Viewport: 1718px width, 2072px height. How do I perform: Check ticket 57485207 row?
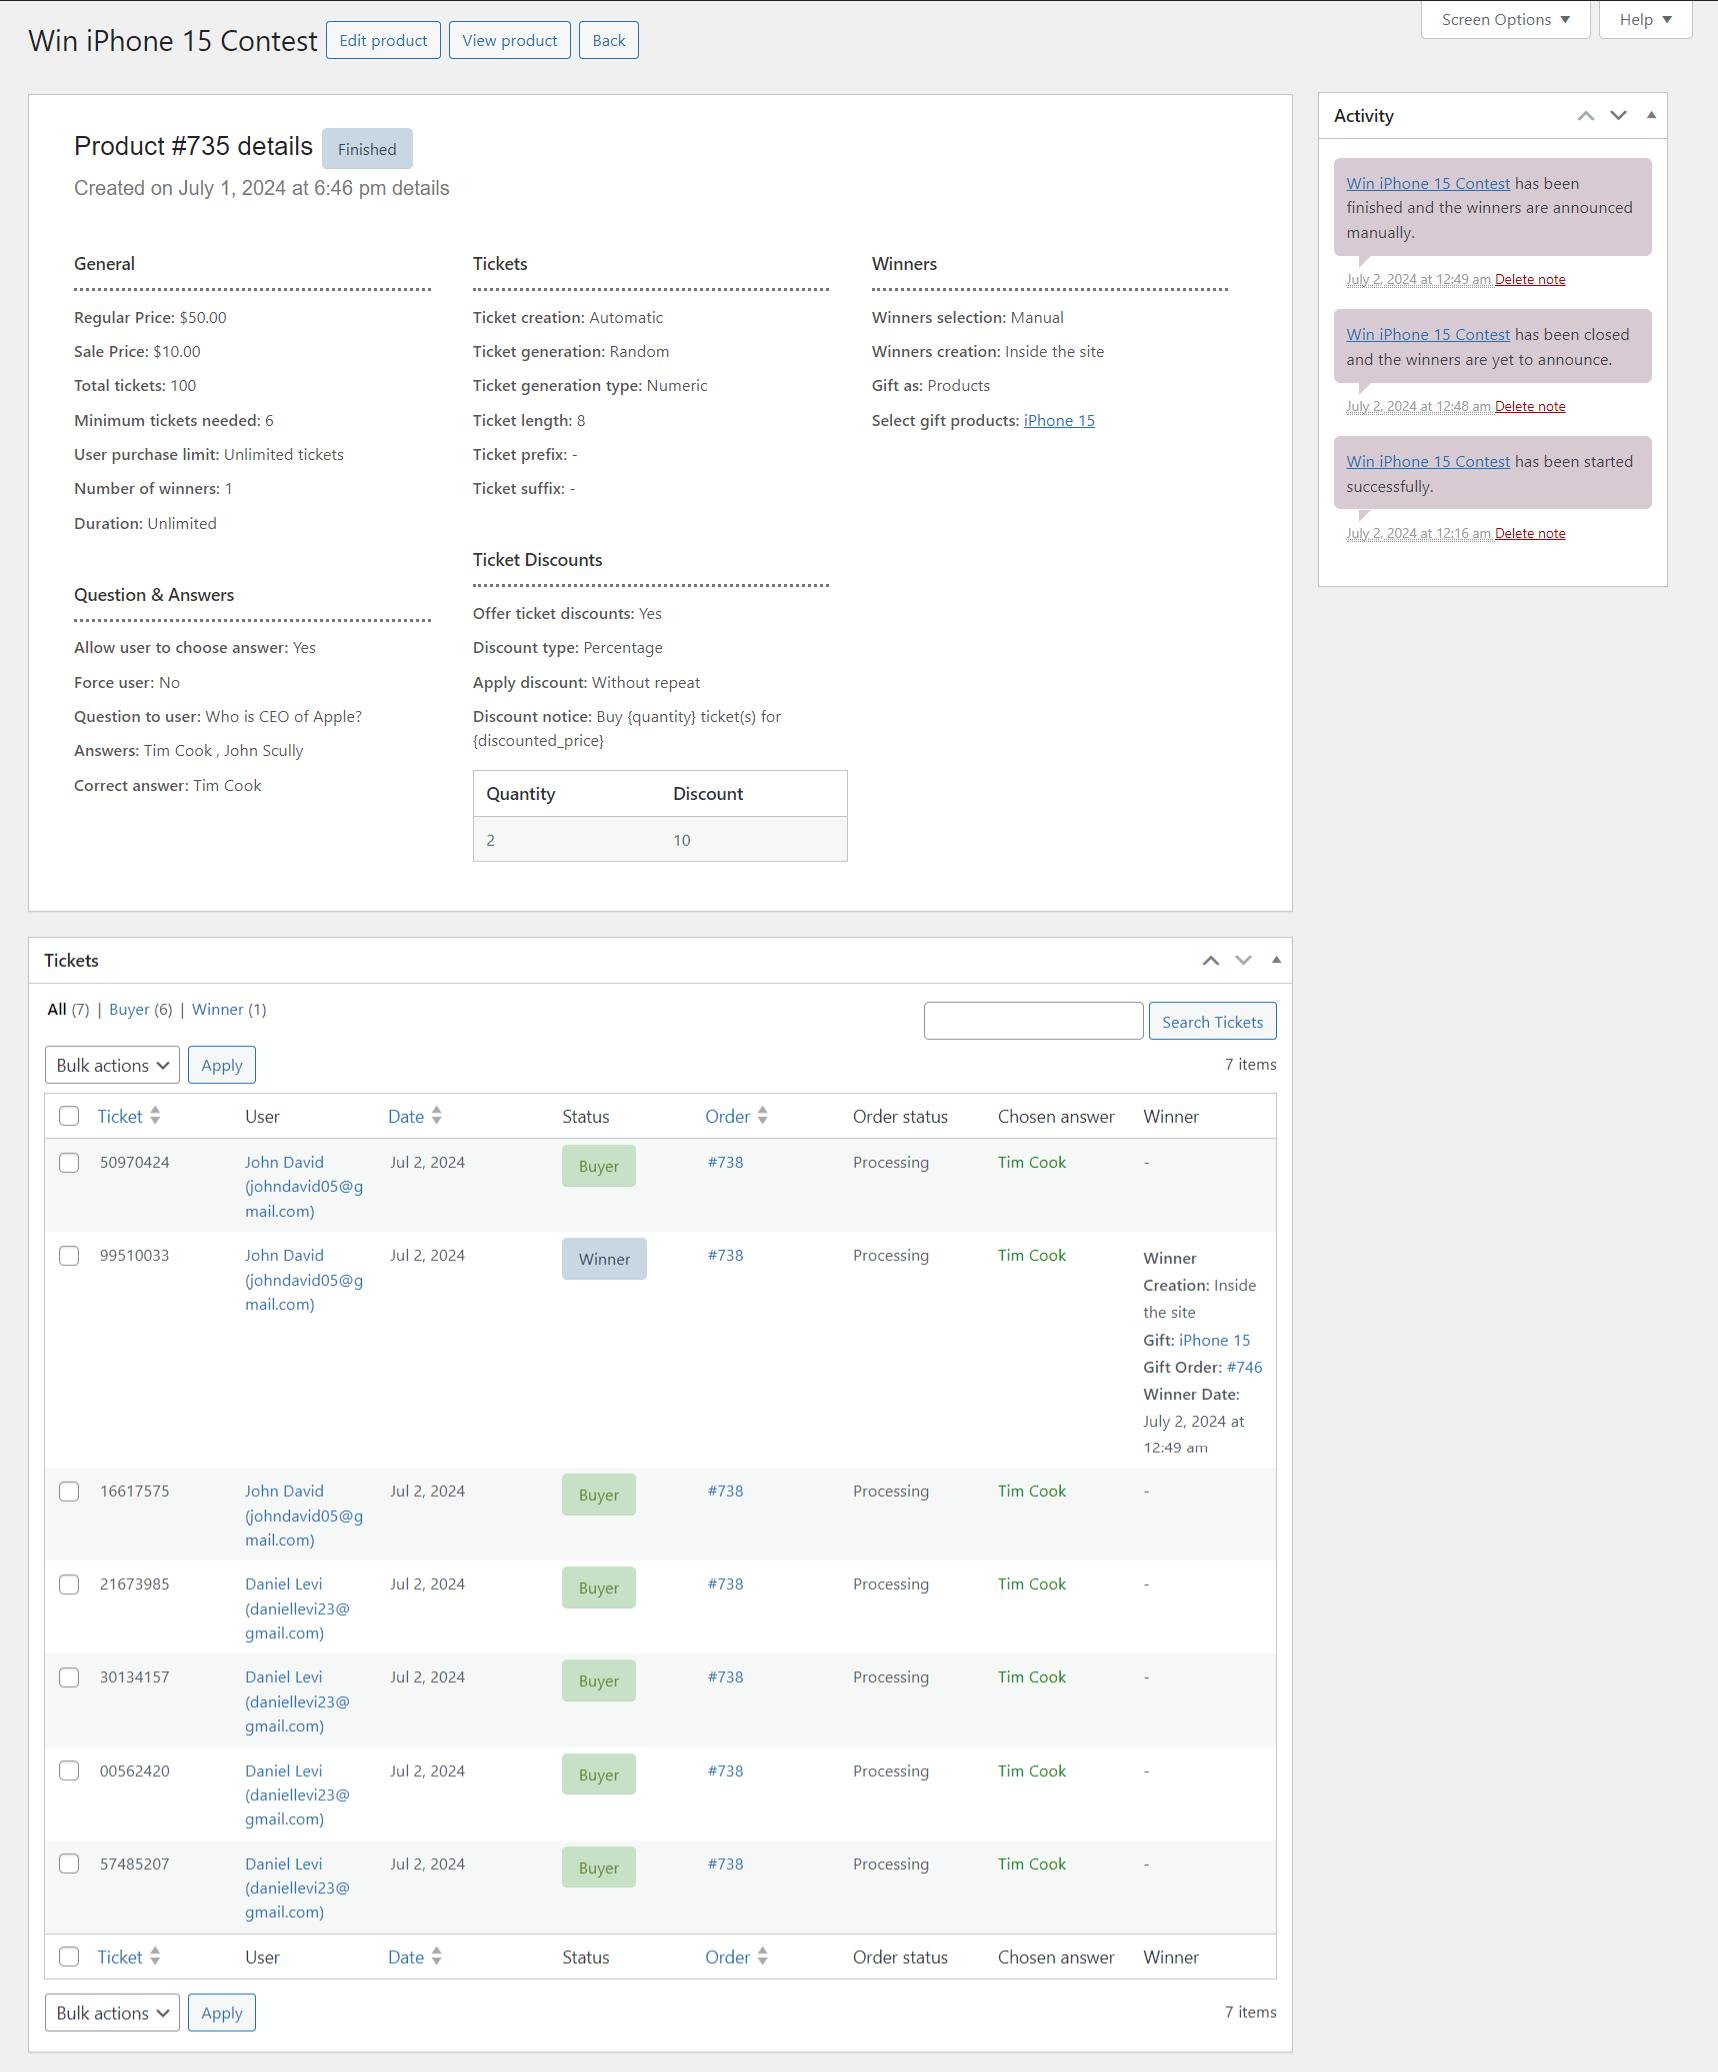(69, 1864)
